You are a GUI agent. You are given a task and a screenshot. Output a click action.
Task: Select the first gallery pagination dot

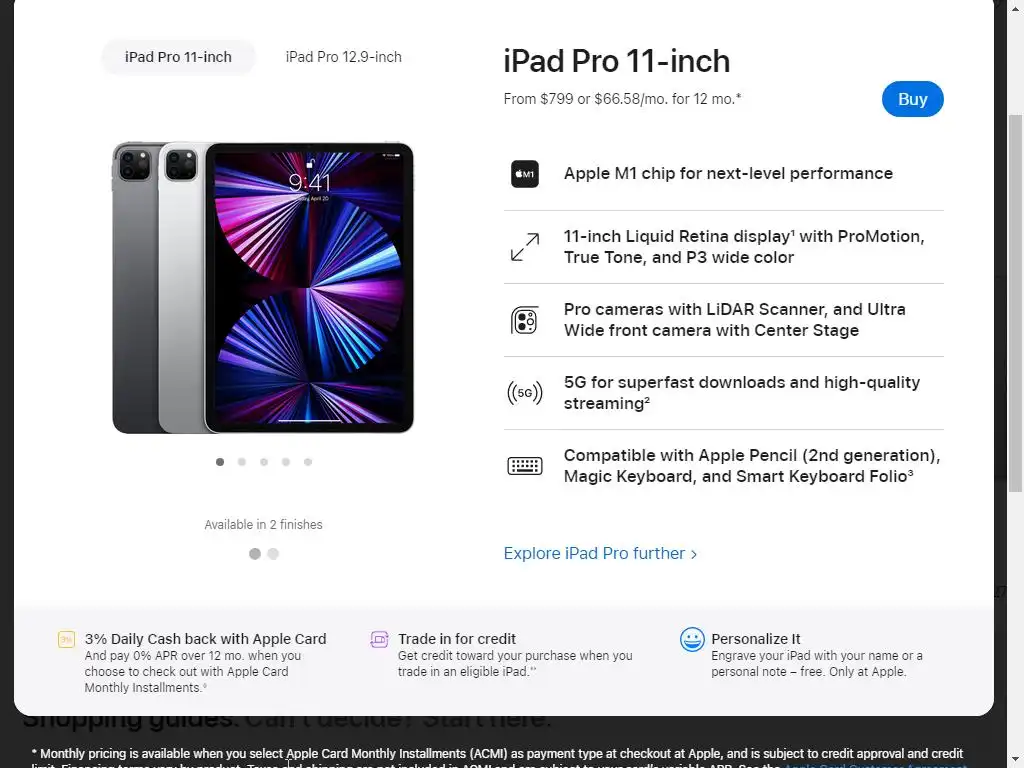click(220, 462)
